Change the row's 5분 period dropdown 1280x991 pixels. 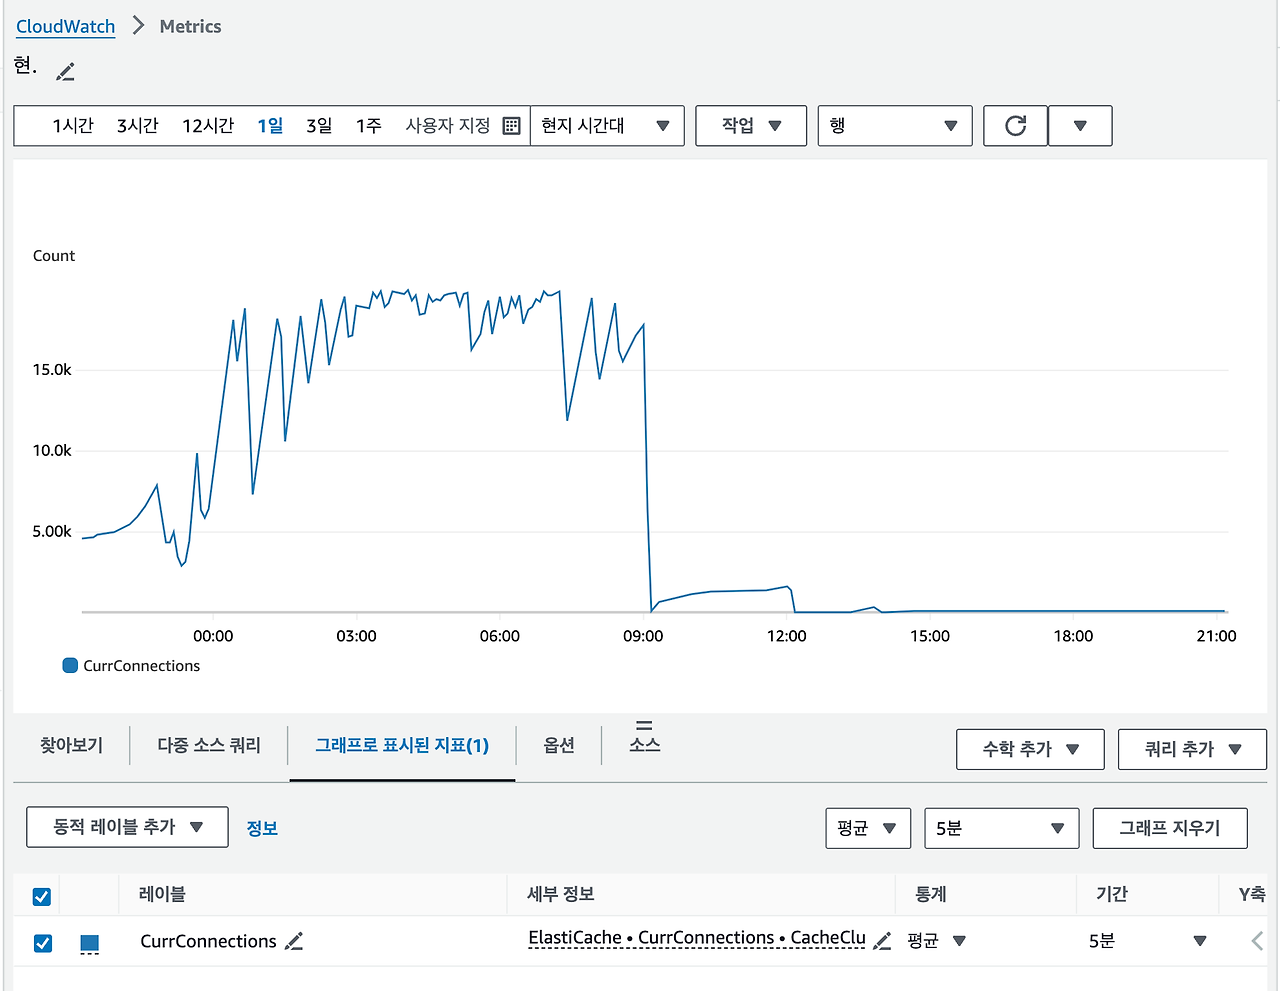point(1148,941)
